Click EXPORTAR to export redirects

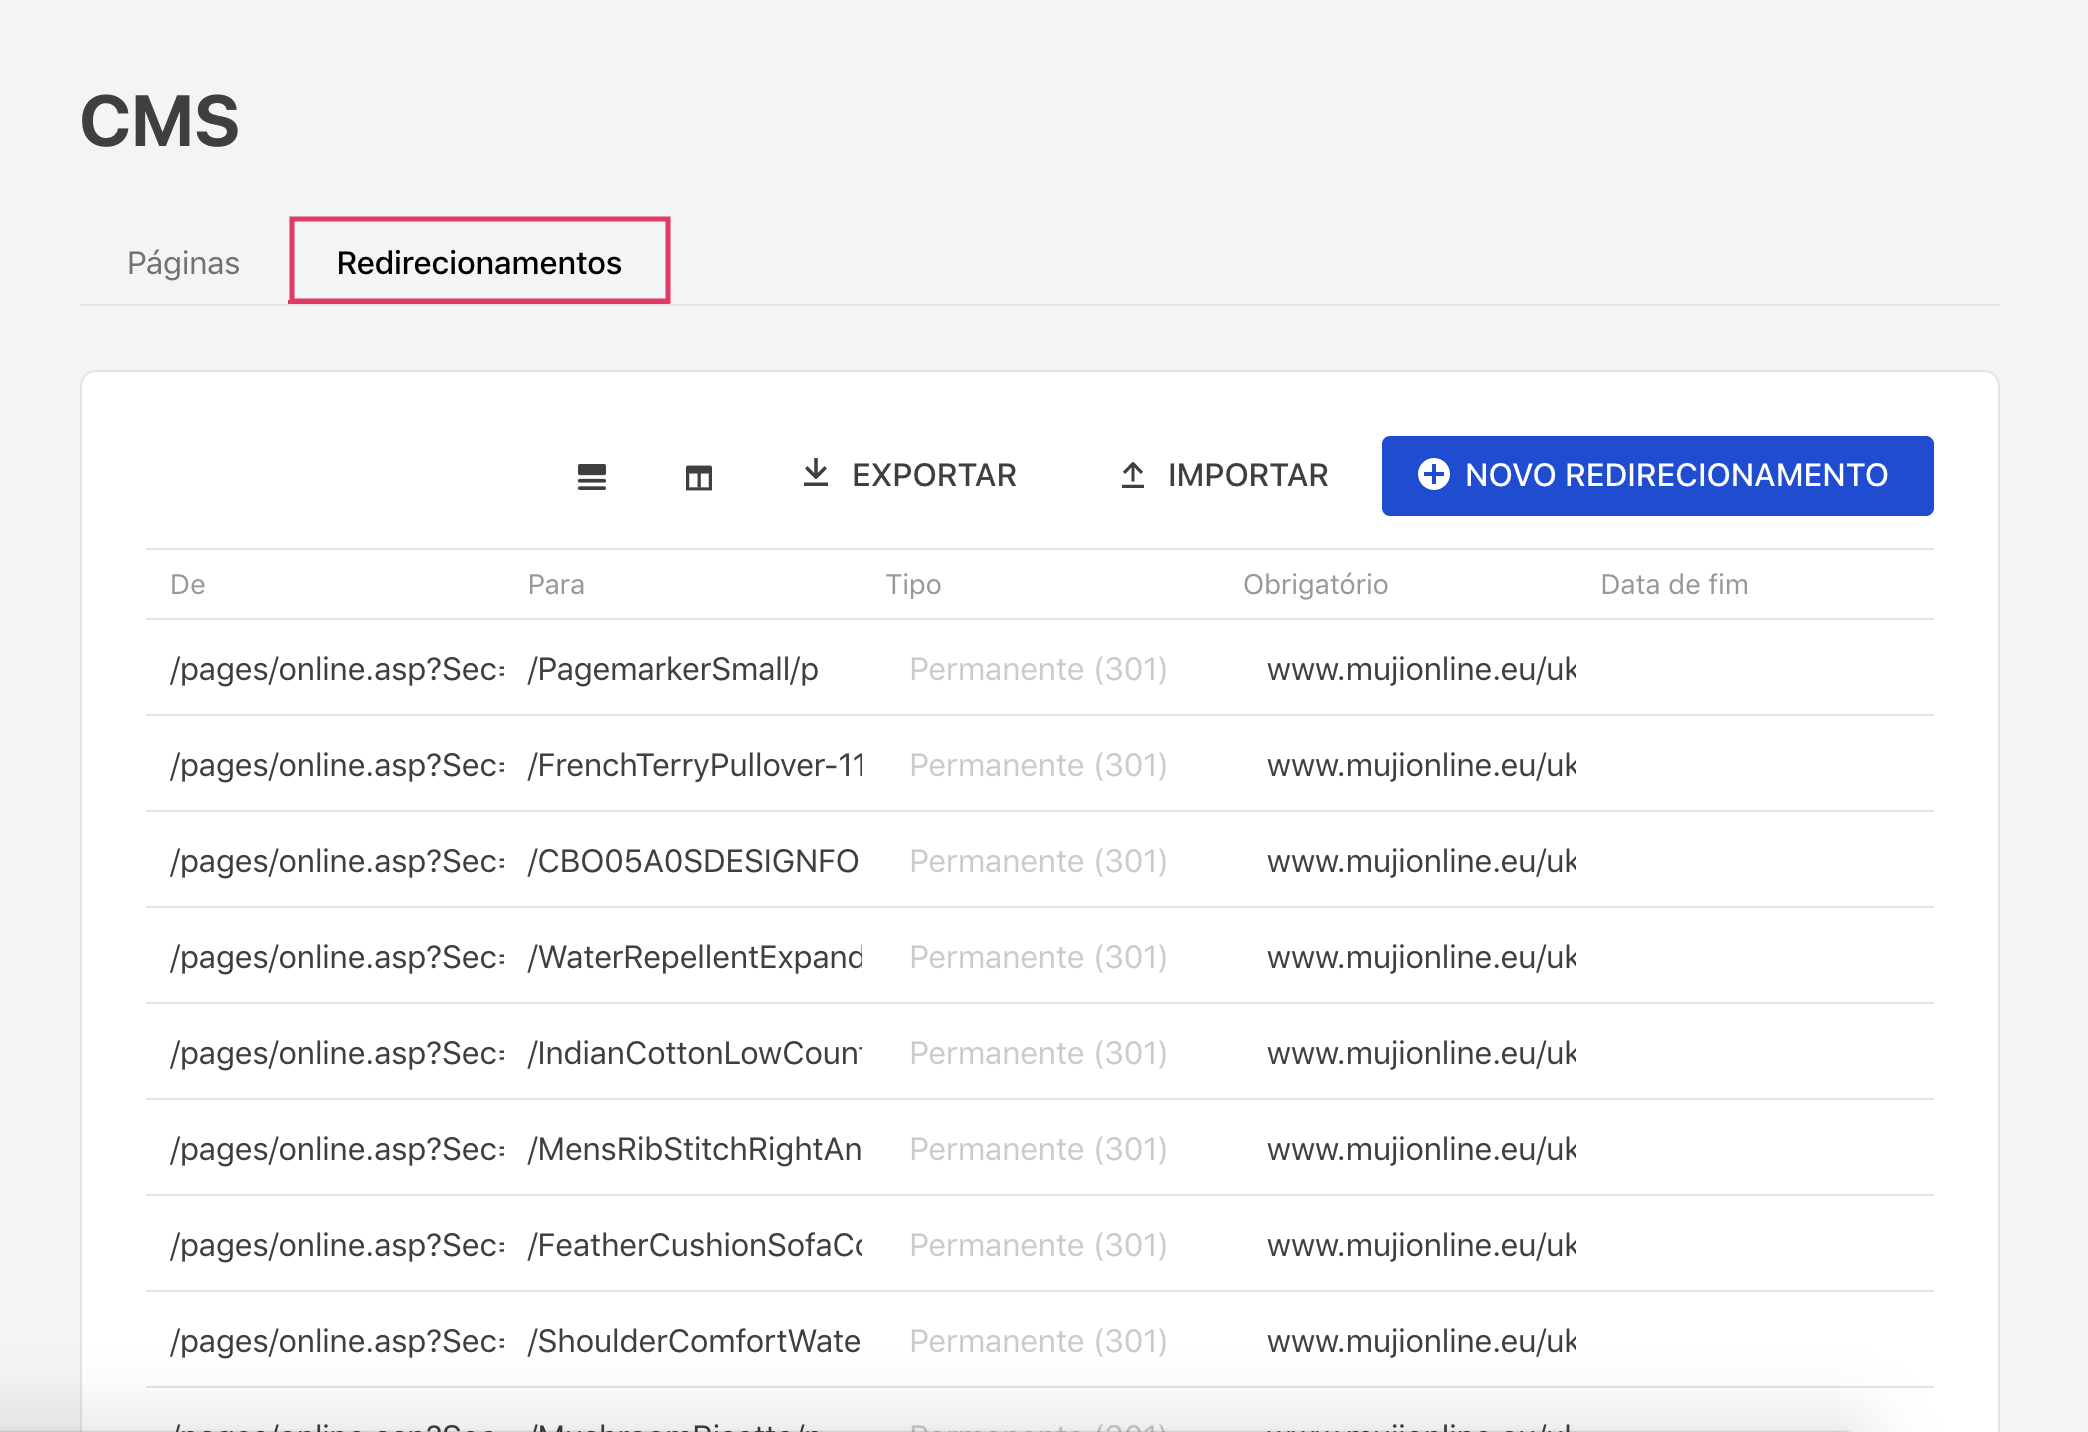tap(933, 475)
